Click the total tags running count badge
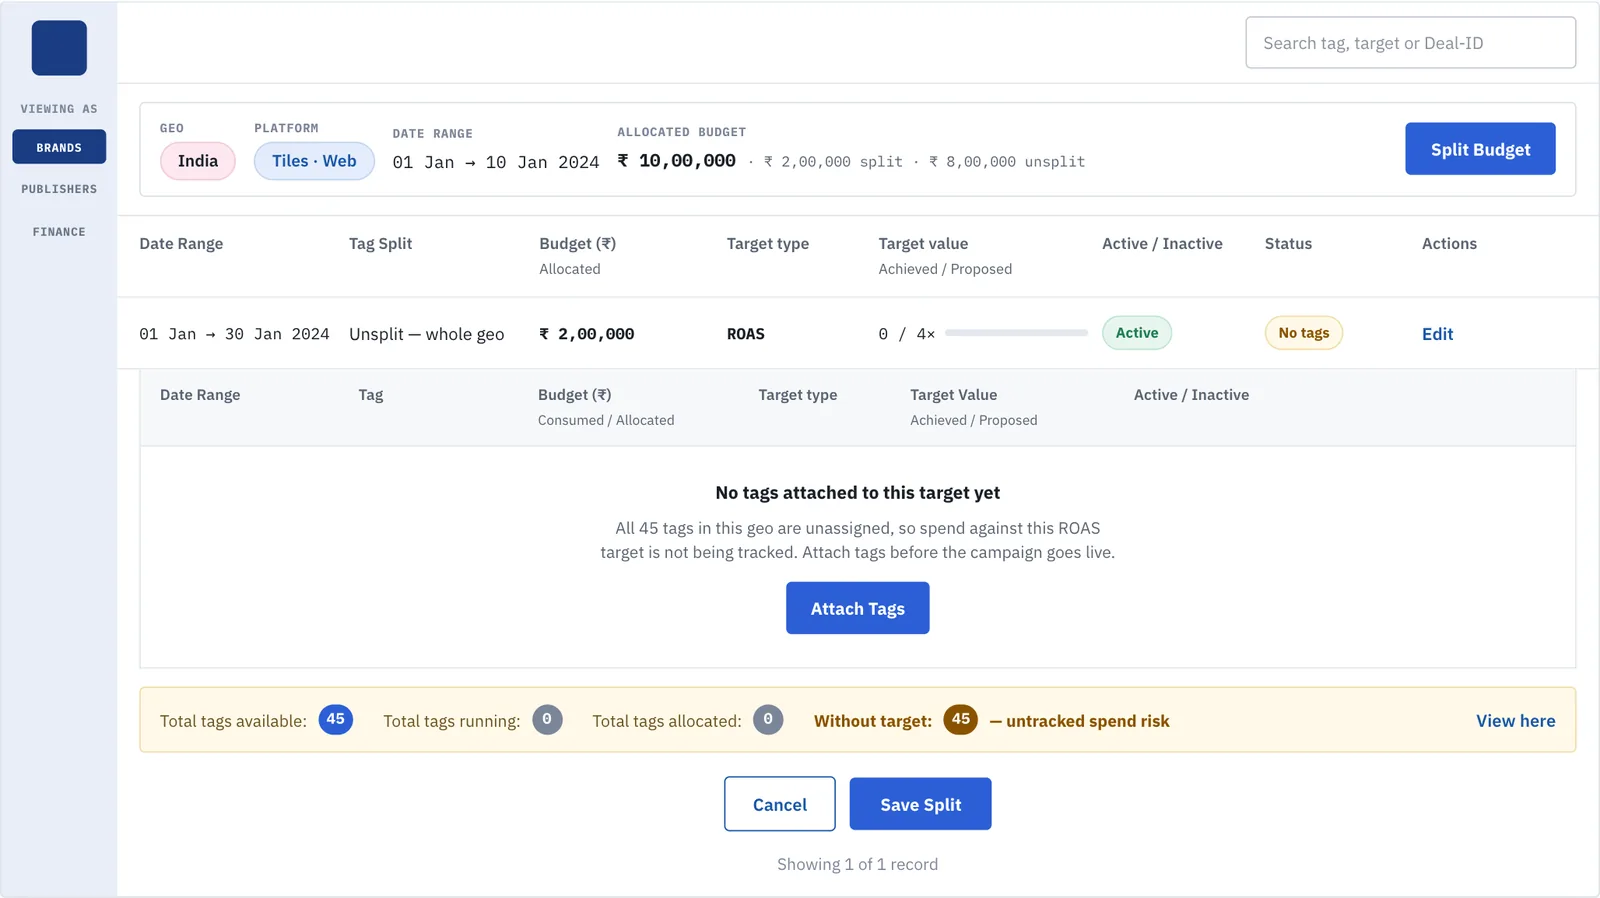 (x=547, y=719)
